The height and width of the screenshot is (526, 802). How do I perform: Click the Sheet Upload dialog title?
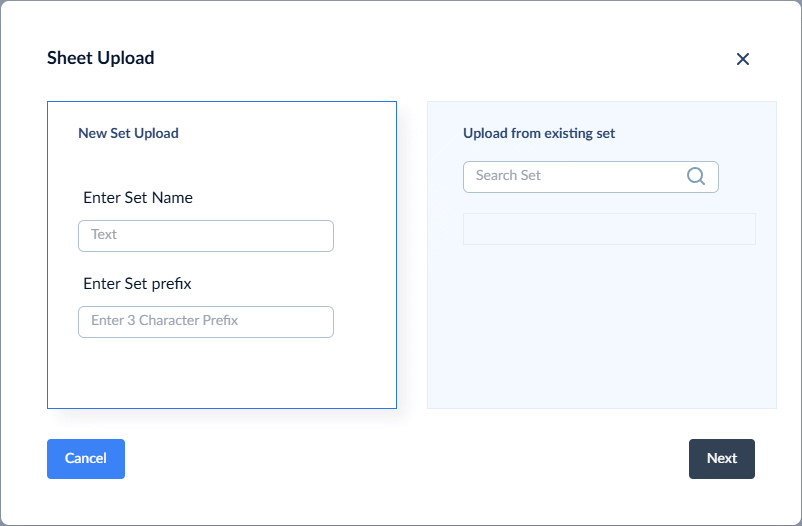(101, 58)
